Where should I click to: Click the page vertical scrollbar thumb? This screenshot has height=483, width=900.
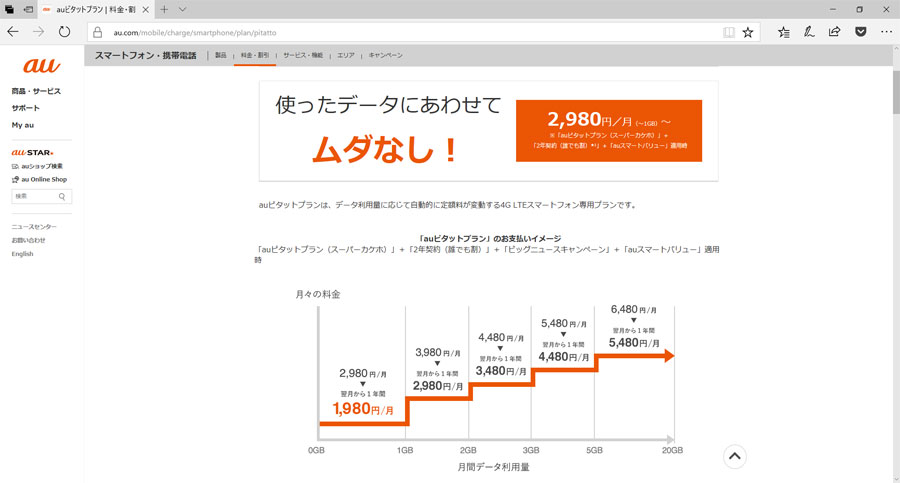896,92
